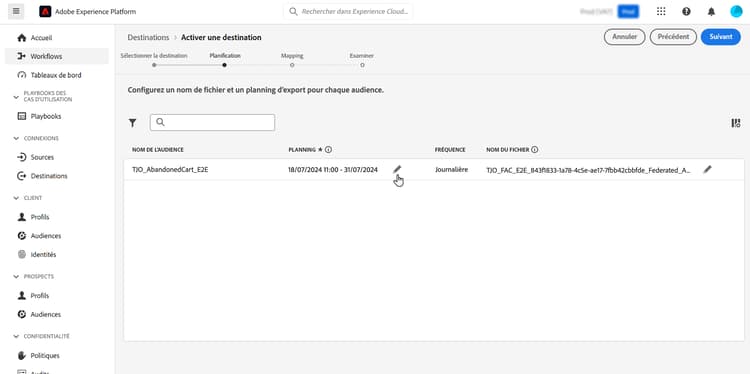Collapse the Prospects sidebar section
Viewport: 750px width, 374px height.
click(16, 276)
